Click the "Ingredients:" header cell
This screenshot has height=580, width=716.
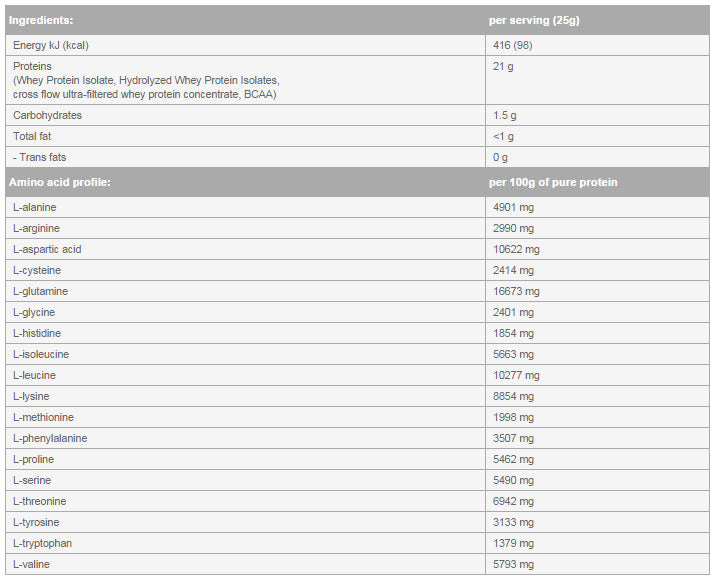(43, 20)
